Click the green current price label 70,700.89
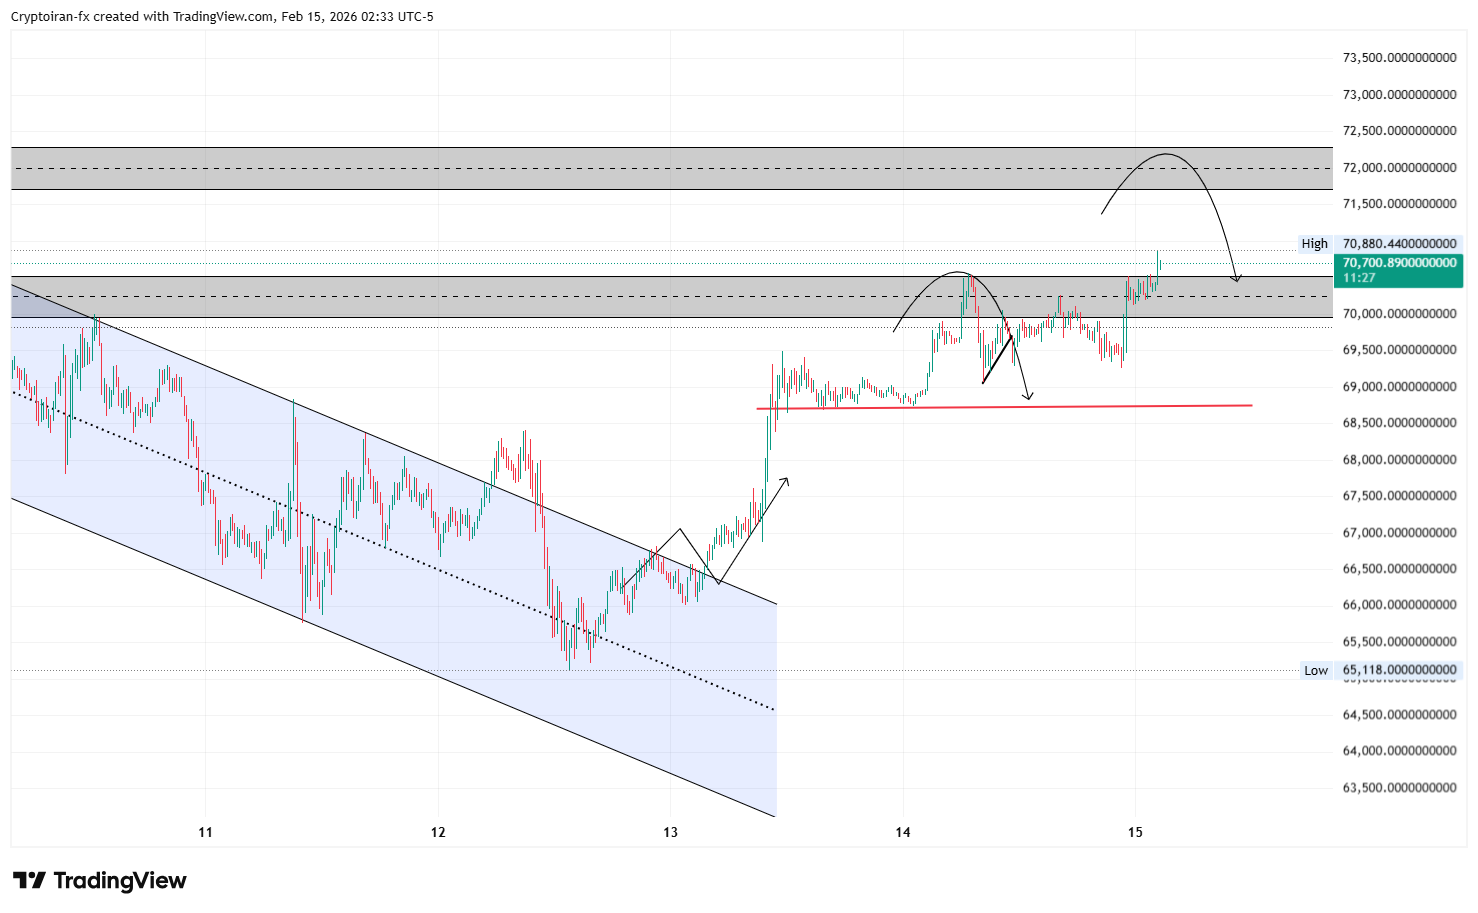 [x=1399, y=263]
